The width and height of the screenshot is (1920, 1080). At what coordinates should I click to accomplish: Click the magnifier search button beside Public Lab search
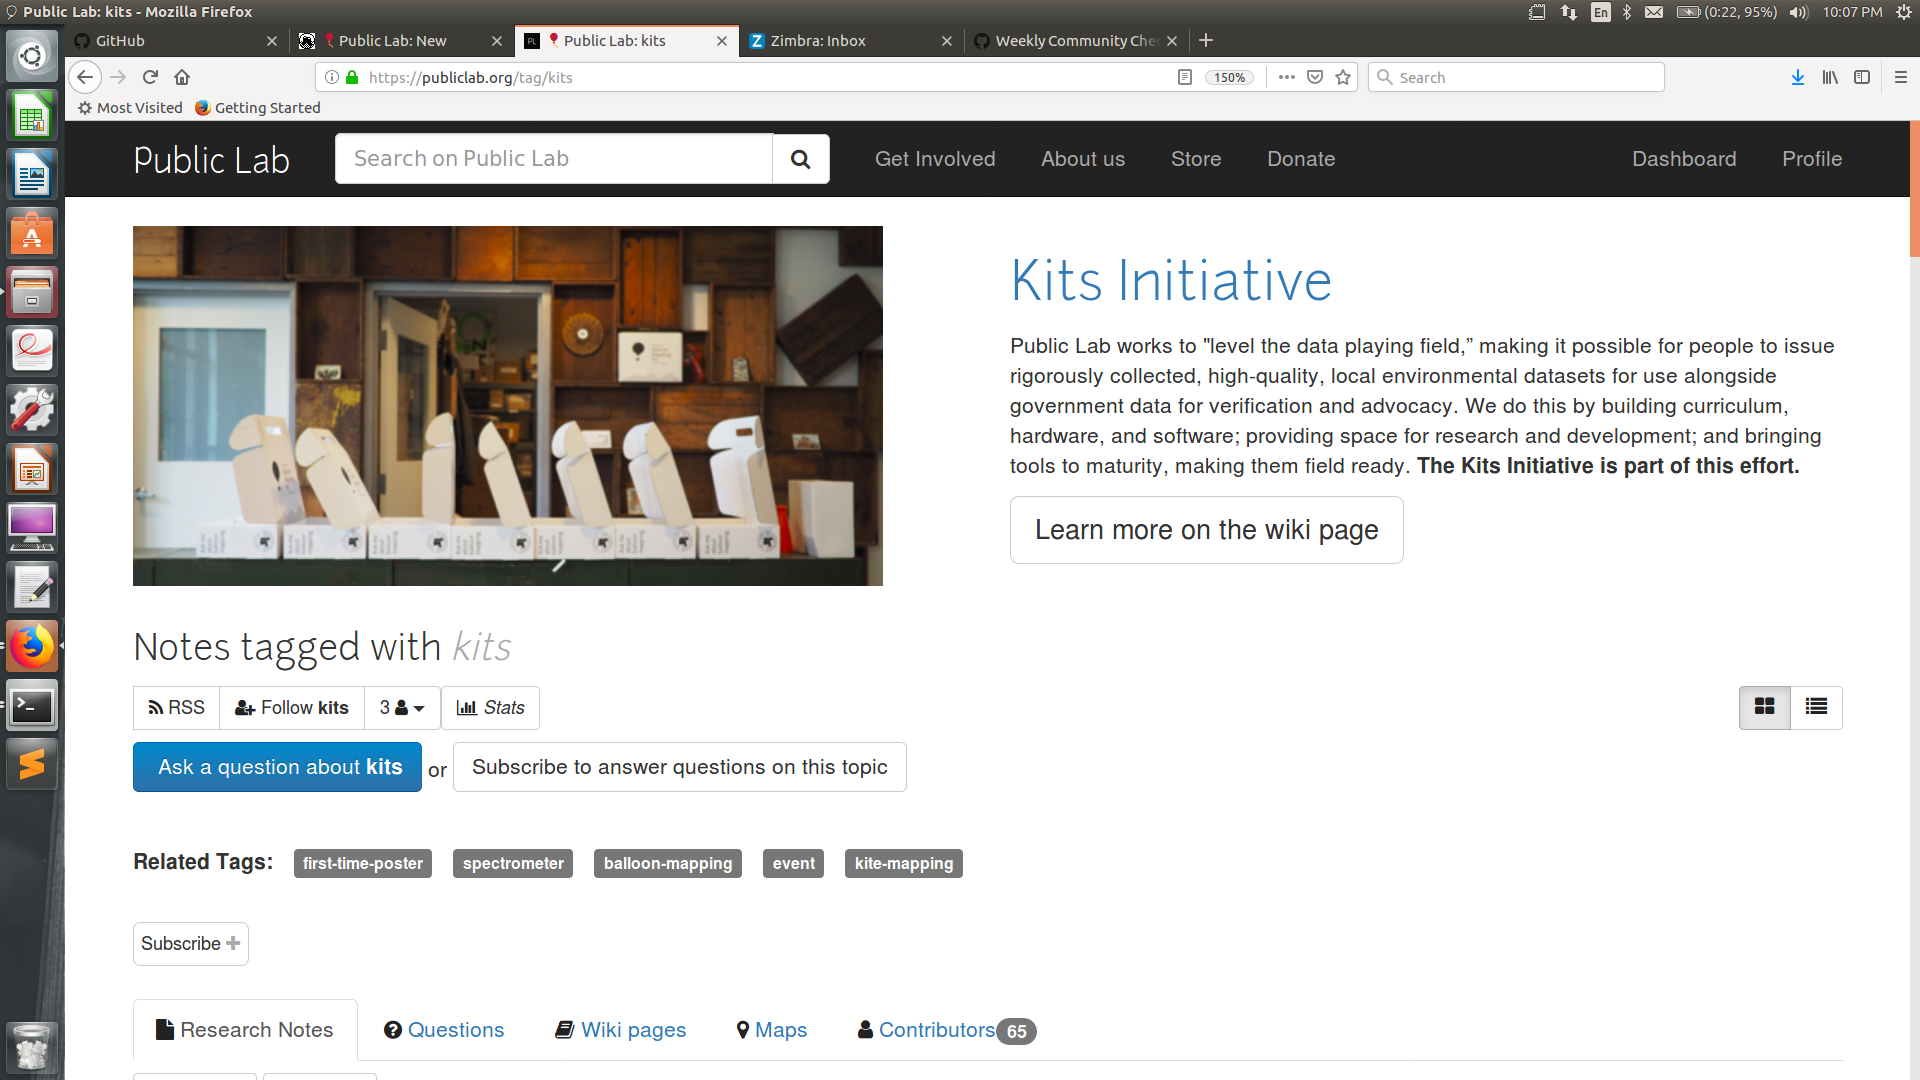(x=800, y=159)
